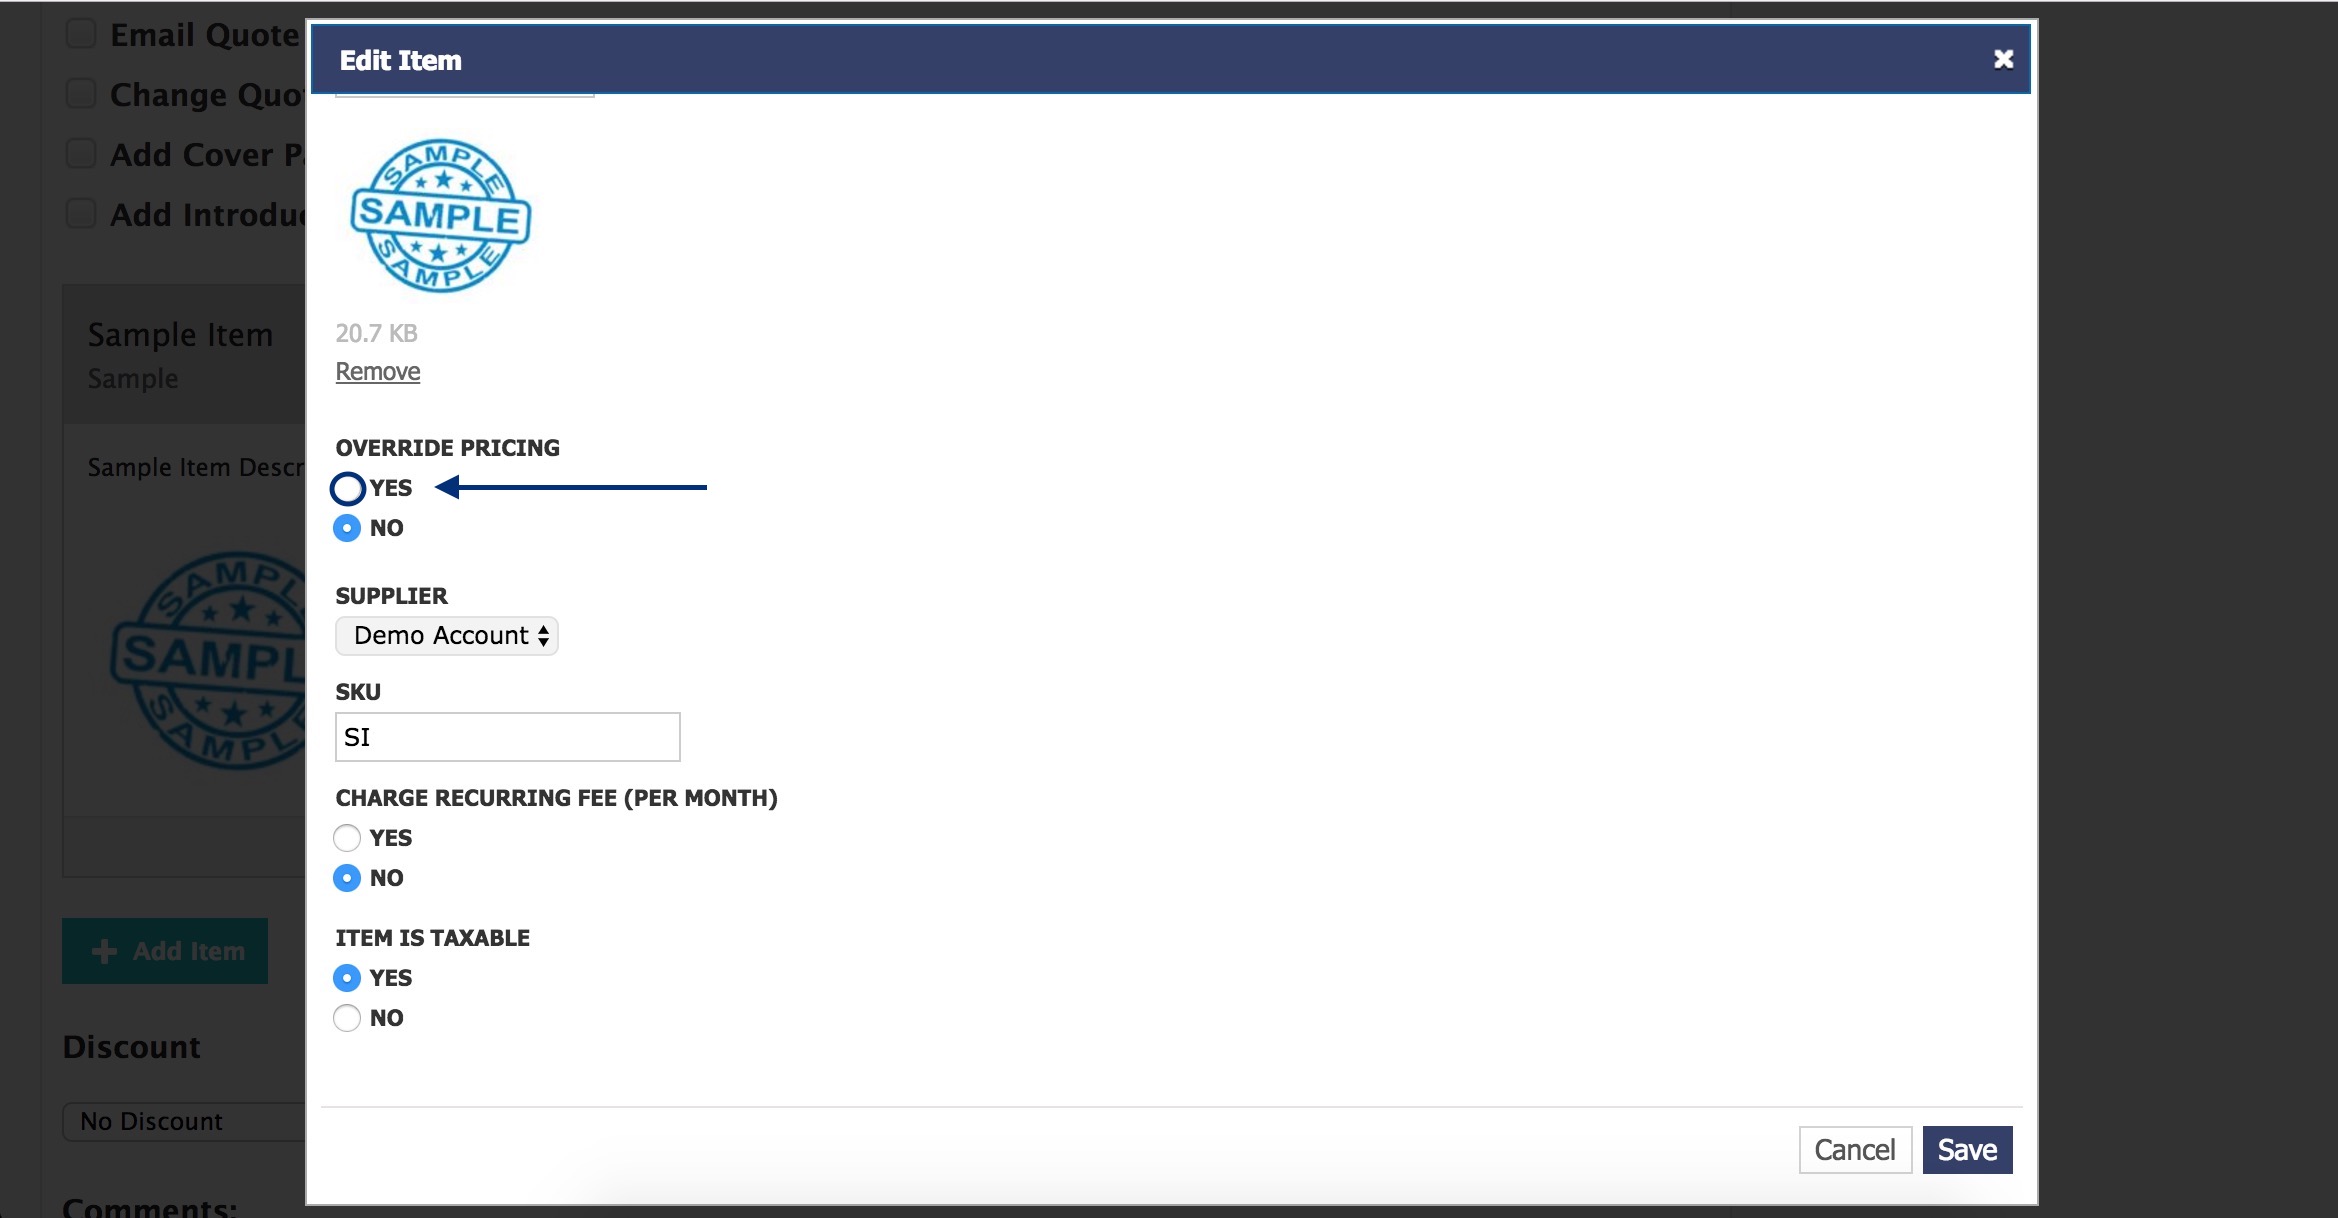Select YES for Override Pricing
The image size is (2338, 1218).
[347, 488]
